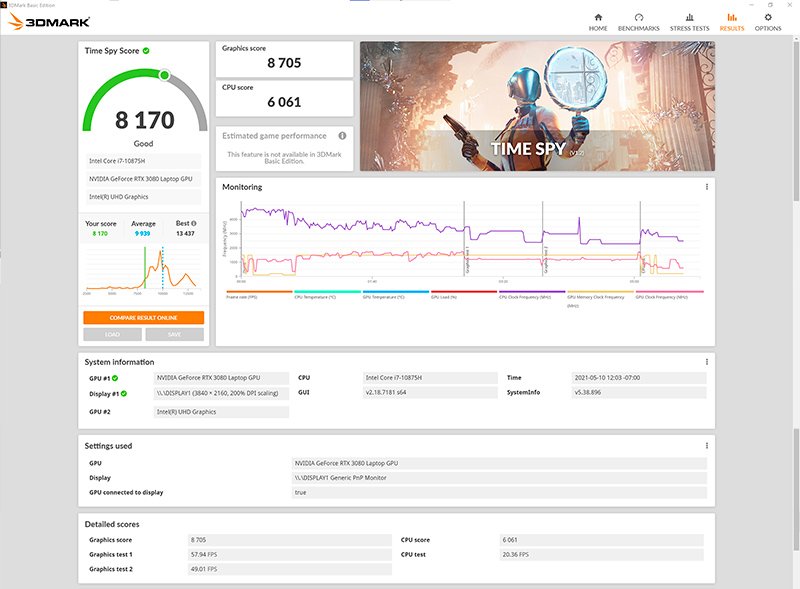800x589 pixels.
Task: Click the SystemInfo version v5.38.896
Action: click(x=639, y=392)
